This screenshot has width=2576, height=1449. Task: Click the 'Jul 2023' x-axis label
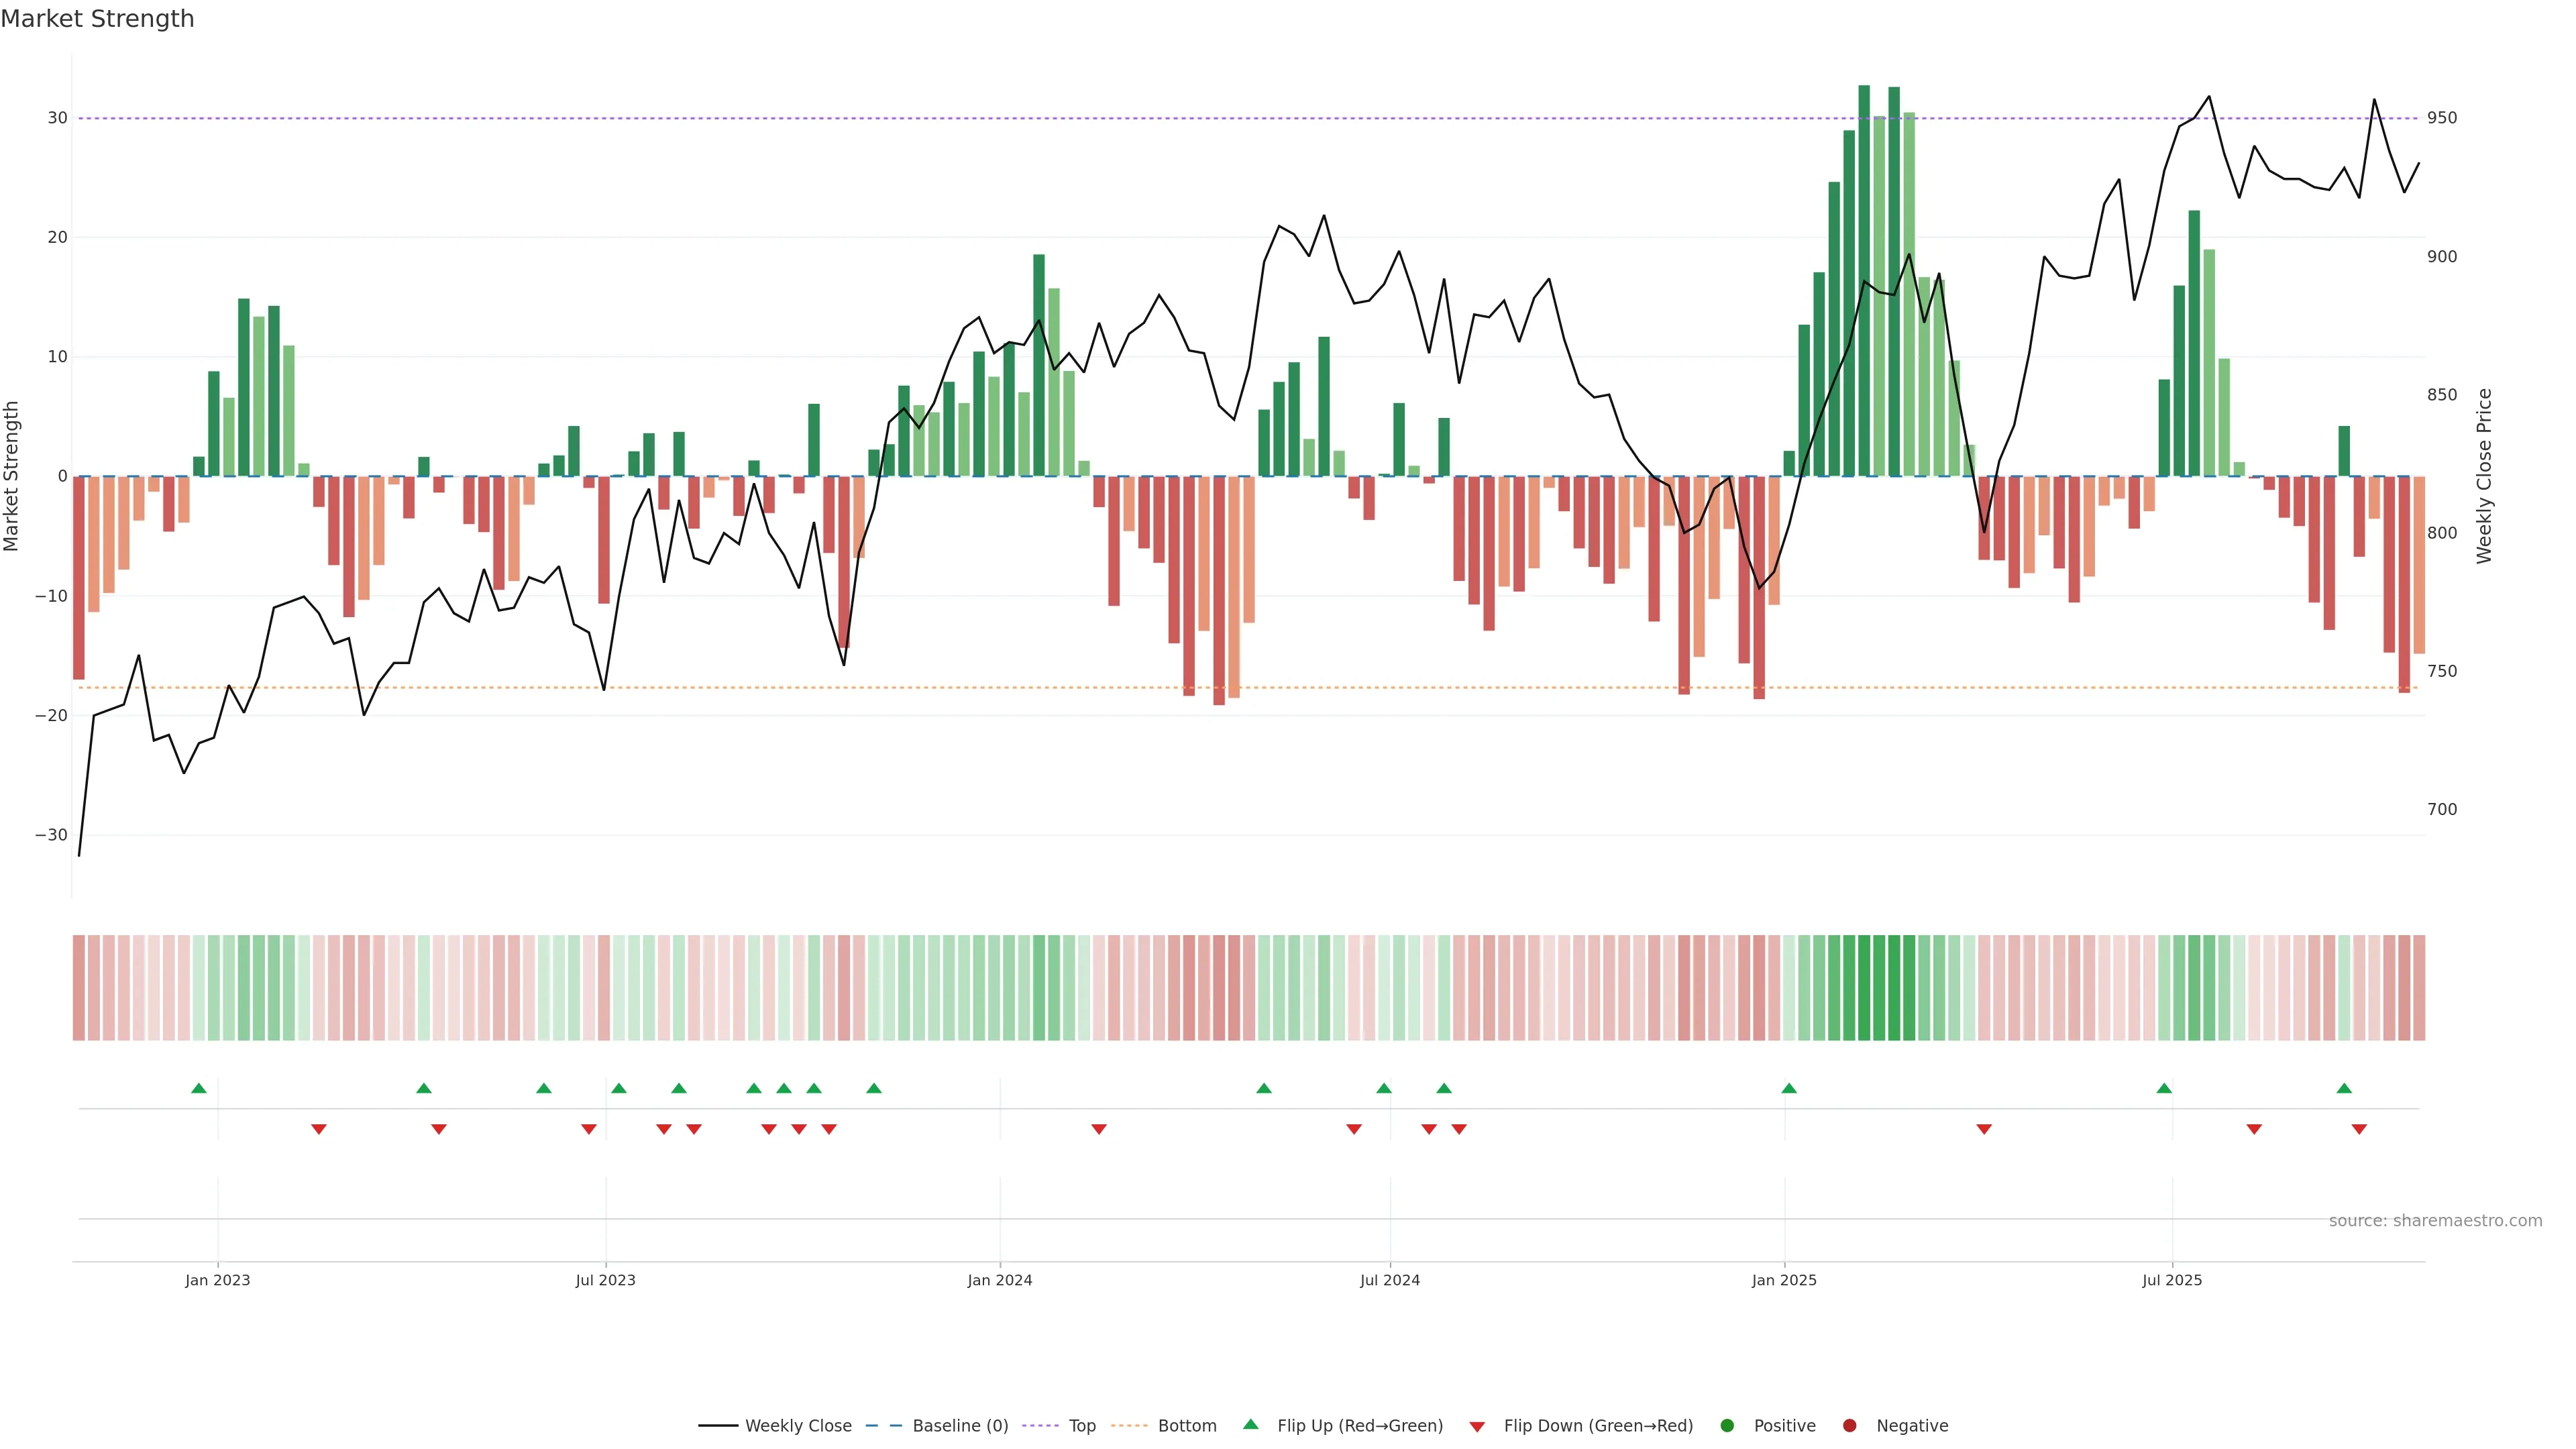605,1280
